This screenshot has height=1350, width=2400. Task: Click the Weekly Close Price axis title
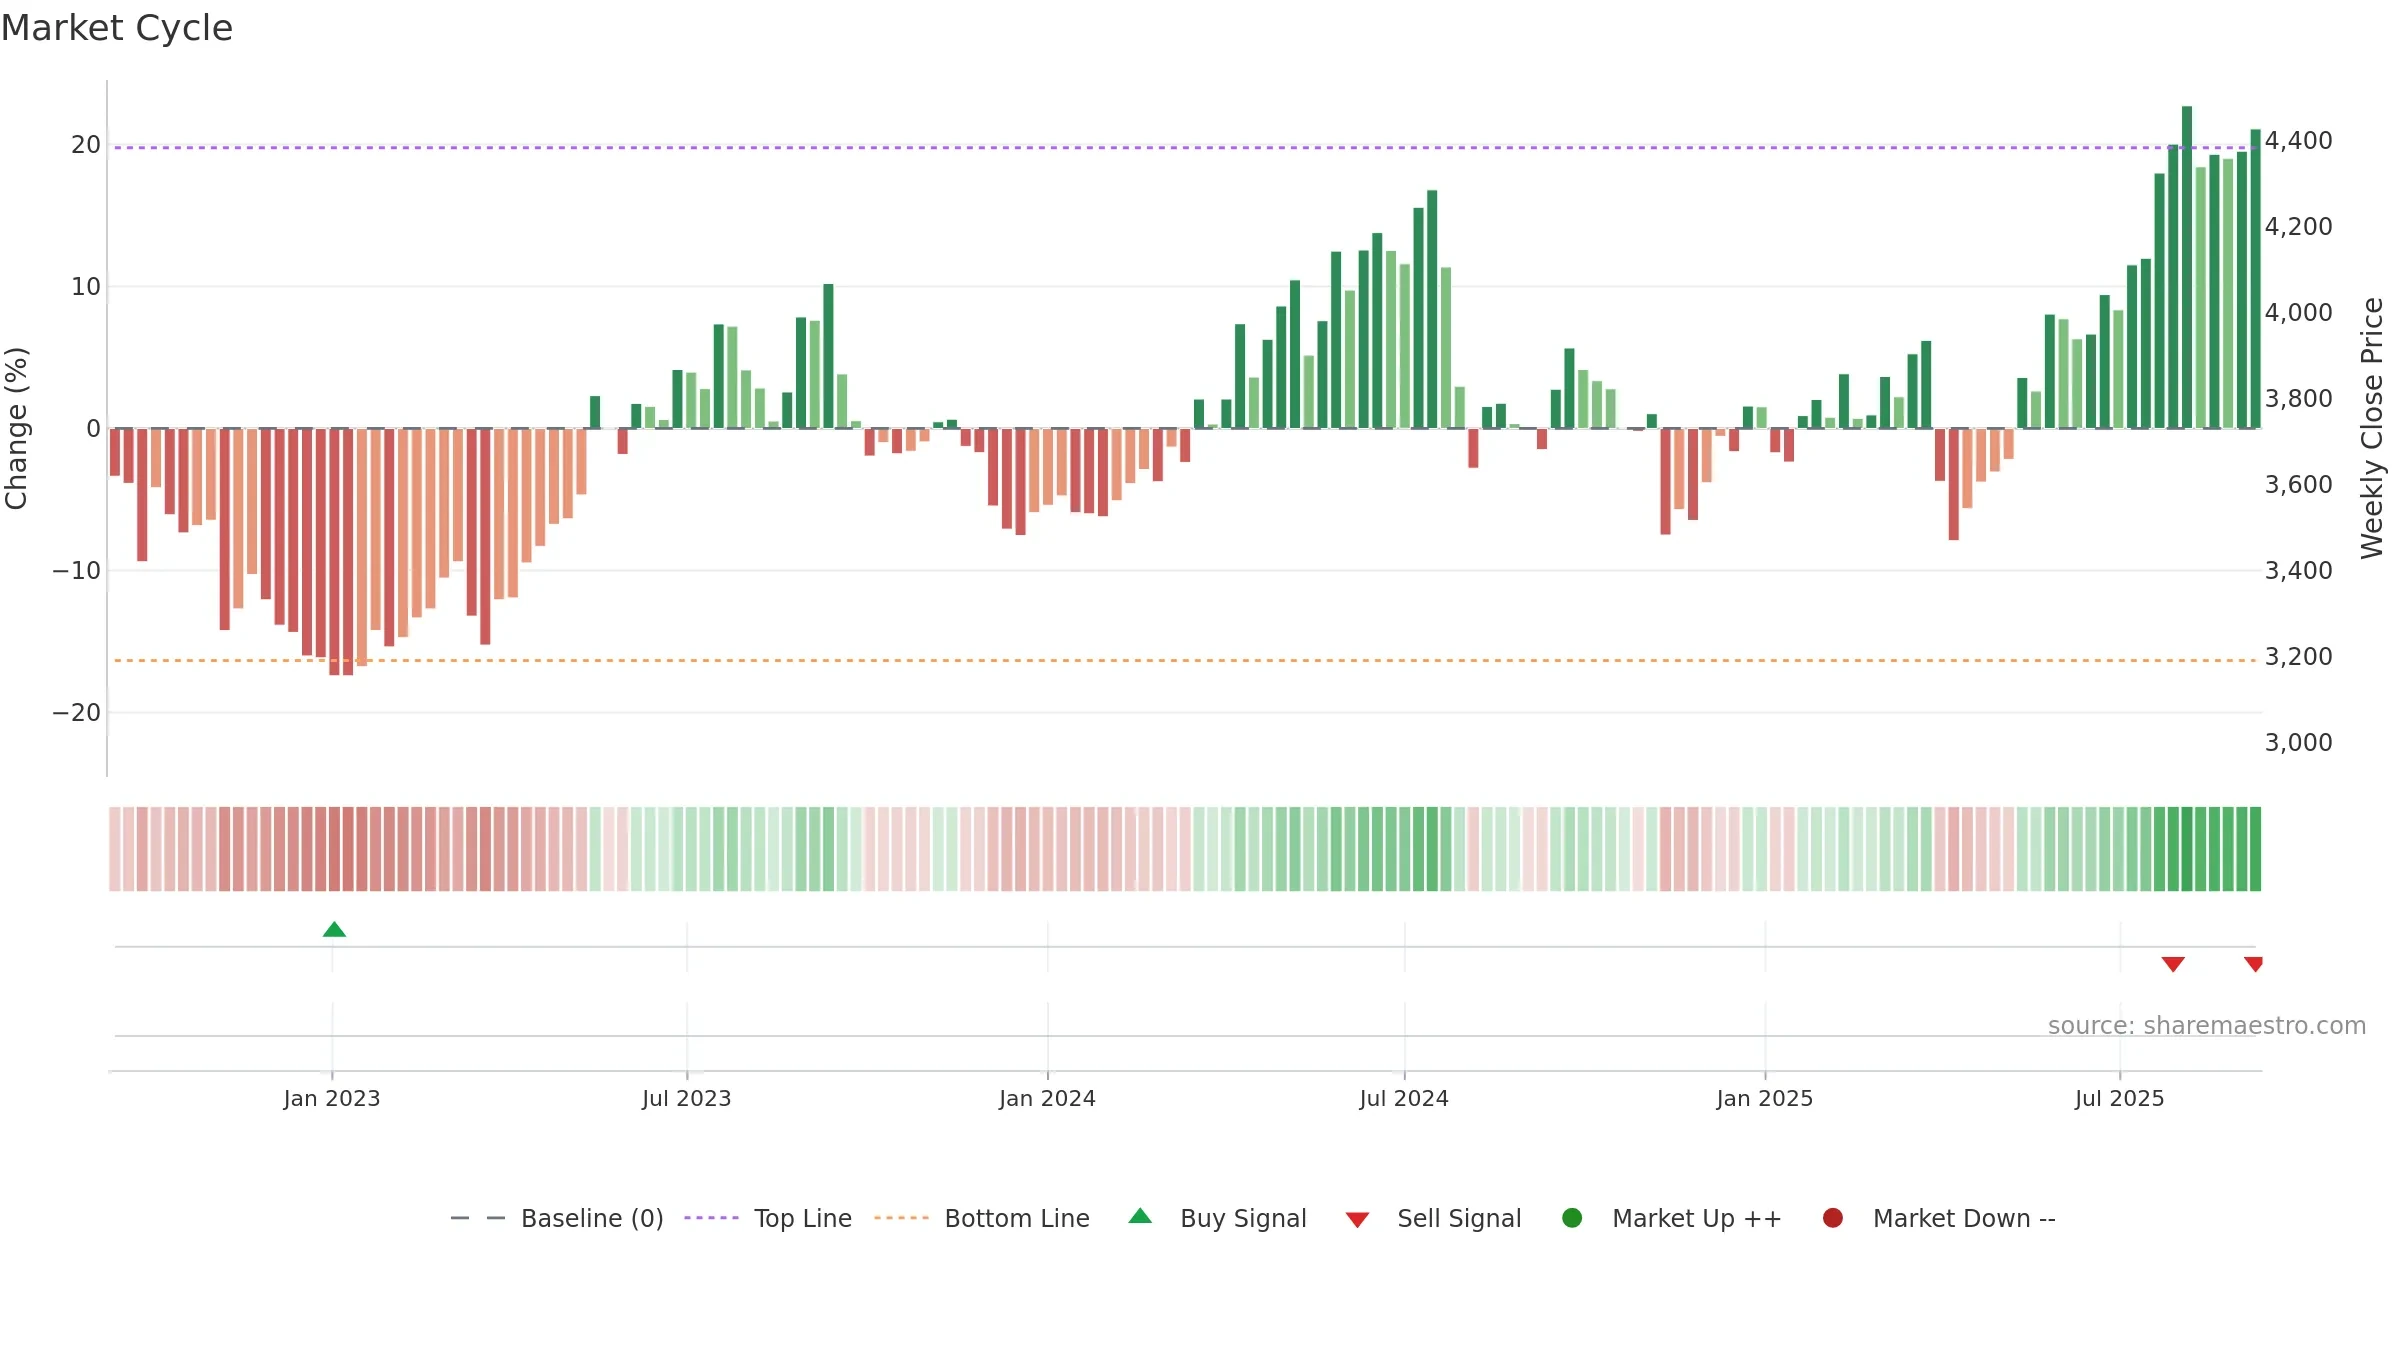[2372, 428]
